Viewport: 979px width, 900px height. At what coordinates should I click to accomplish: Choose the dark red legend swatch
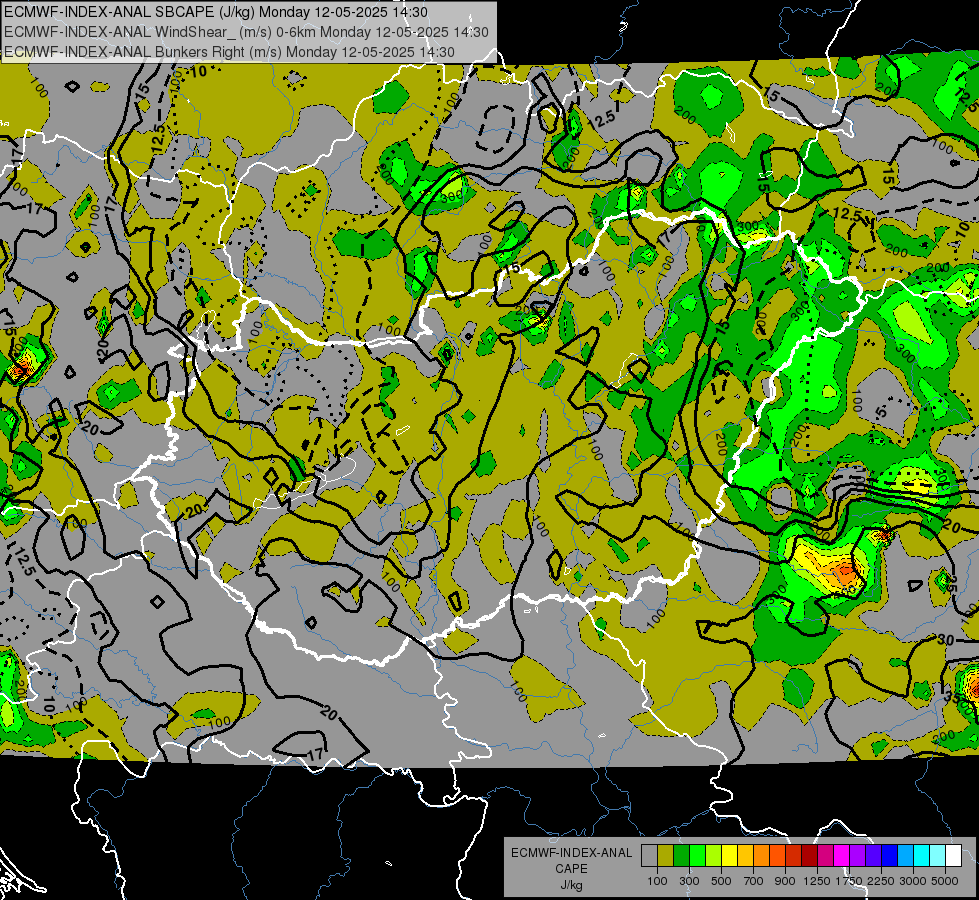[810, 855]
